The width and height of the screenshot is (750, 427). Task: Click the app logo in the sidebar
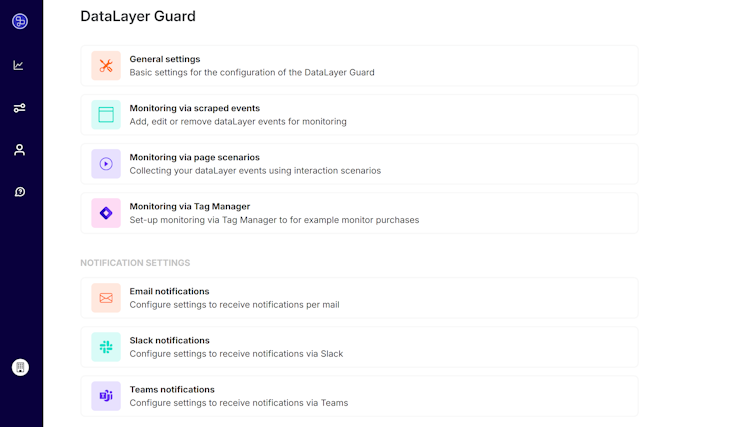point(20,21)
